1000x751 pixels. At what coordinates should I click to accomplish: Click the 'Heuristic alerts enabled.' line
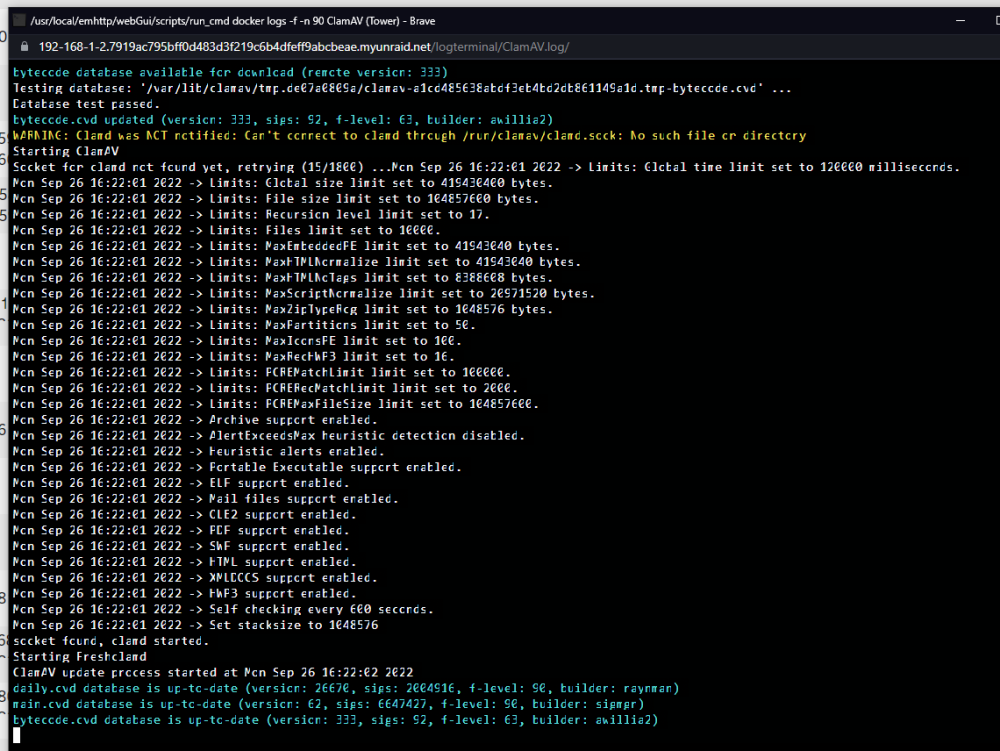coord(198,451)
